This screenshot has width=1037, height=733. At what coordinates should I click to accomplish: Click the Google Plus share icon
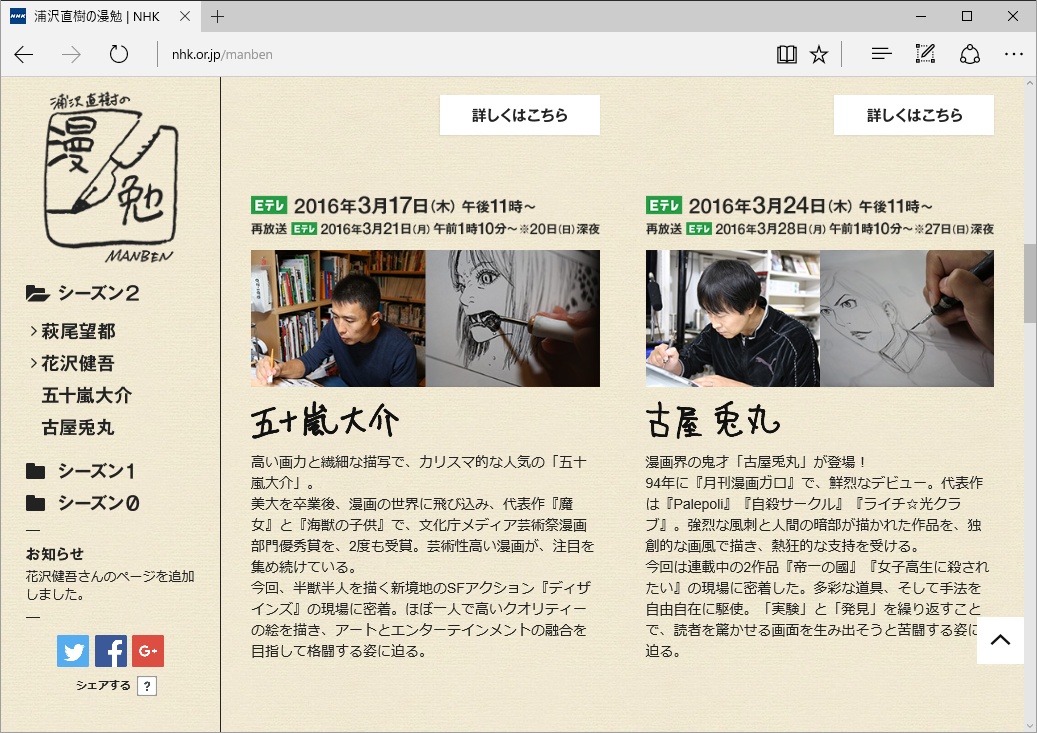point(148,651)
